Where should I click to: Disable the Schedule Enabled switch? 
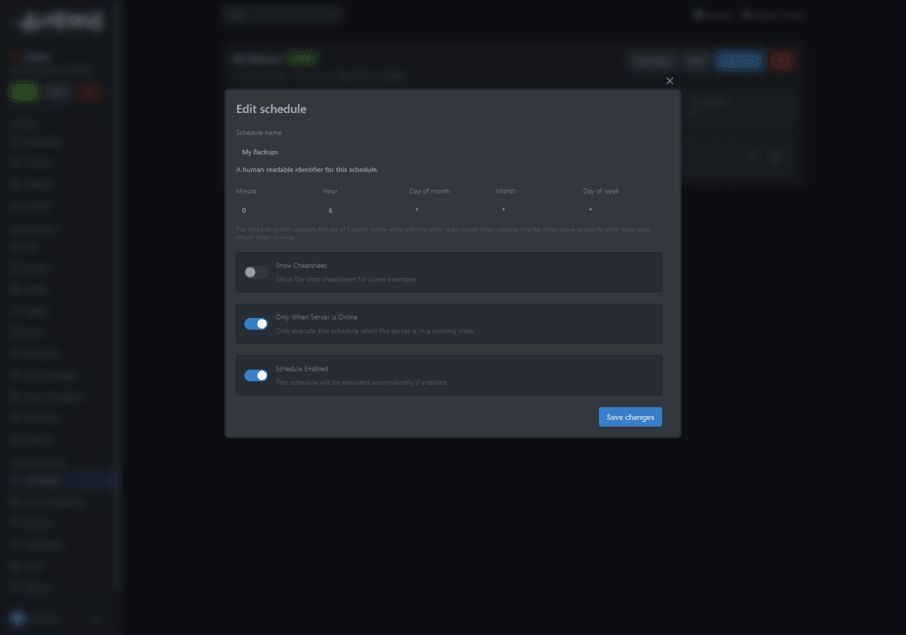[256, 376]
